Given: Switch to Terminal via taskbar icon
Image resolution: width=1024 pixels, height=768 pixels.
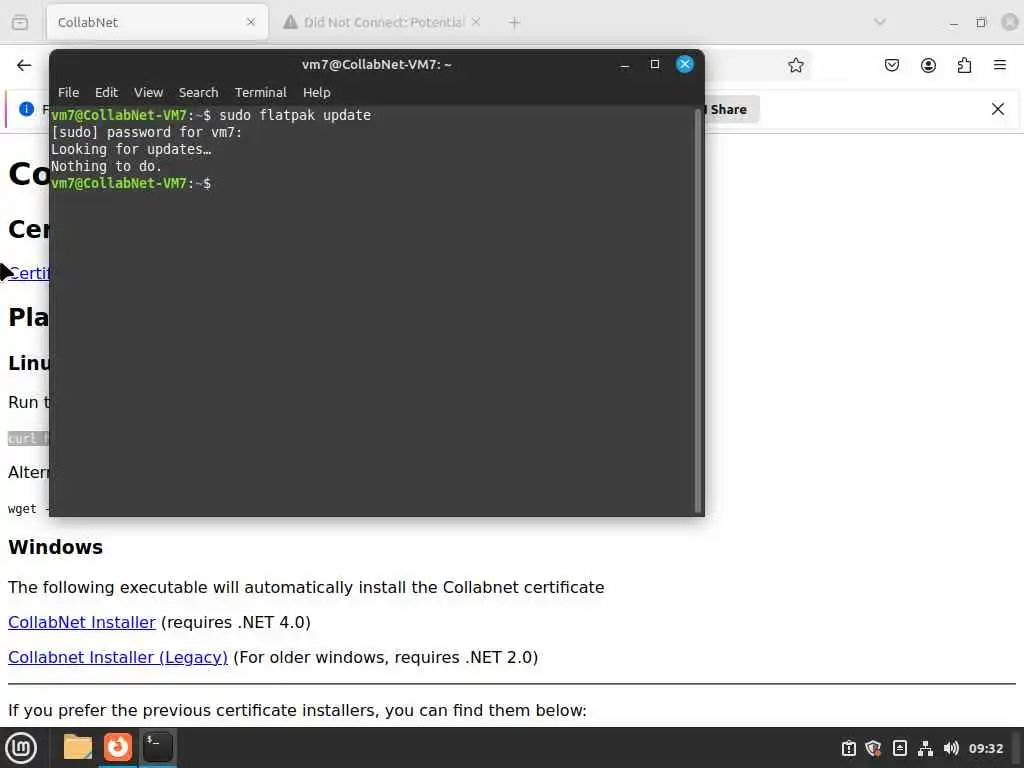Looking at the screenshot, I should 157,747.
